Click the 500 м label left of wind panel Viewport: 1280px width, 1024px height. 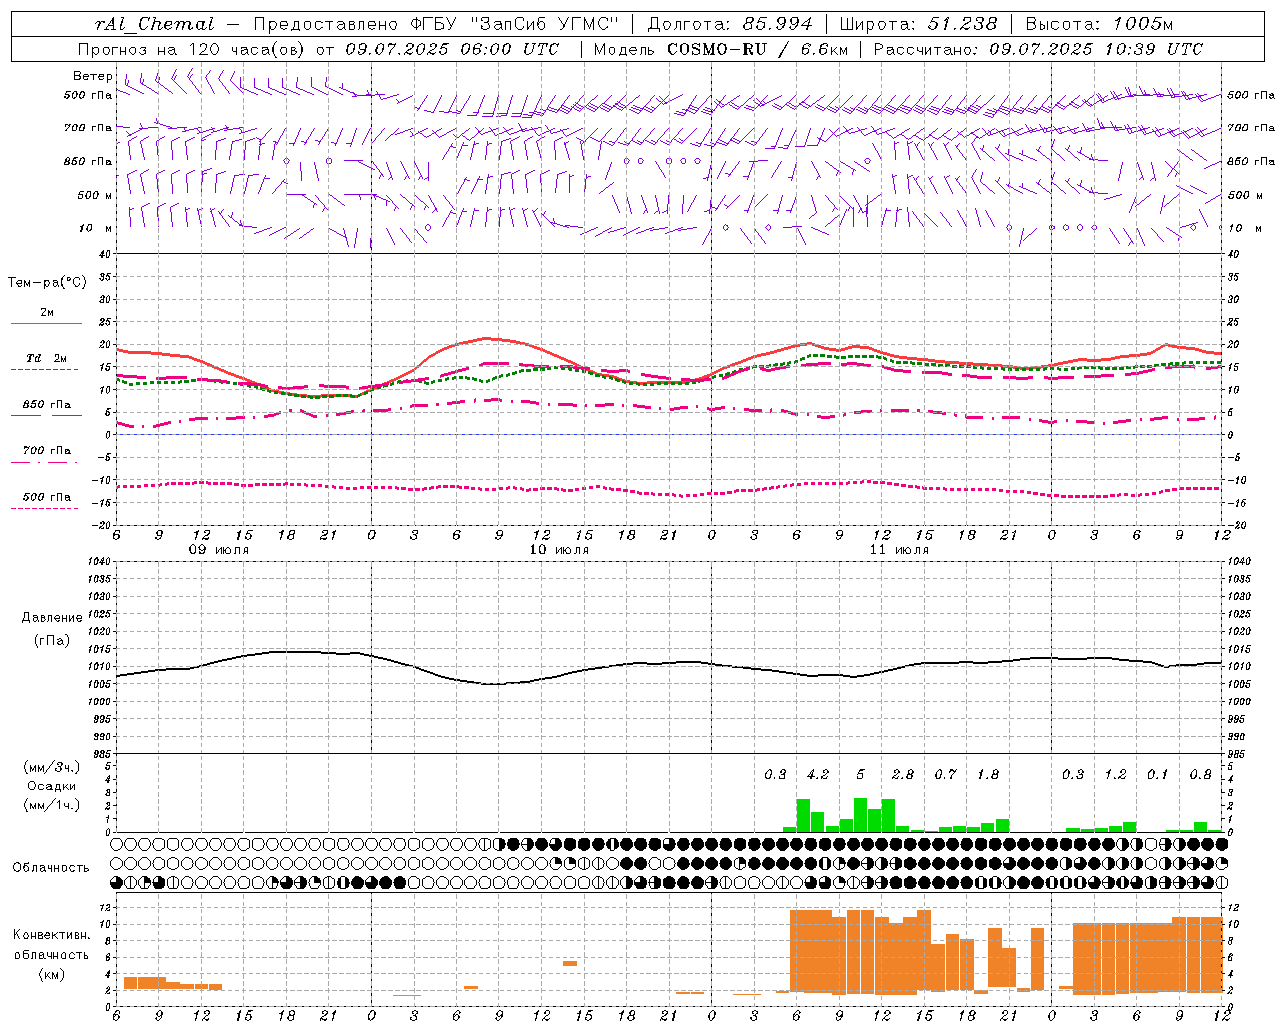pos(95,196)
